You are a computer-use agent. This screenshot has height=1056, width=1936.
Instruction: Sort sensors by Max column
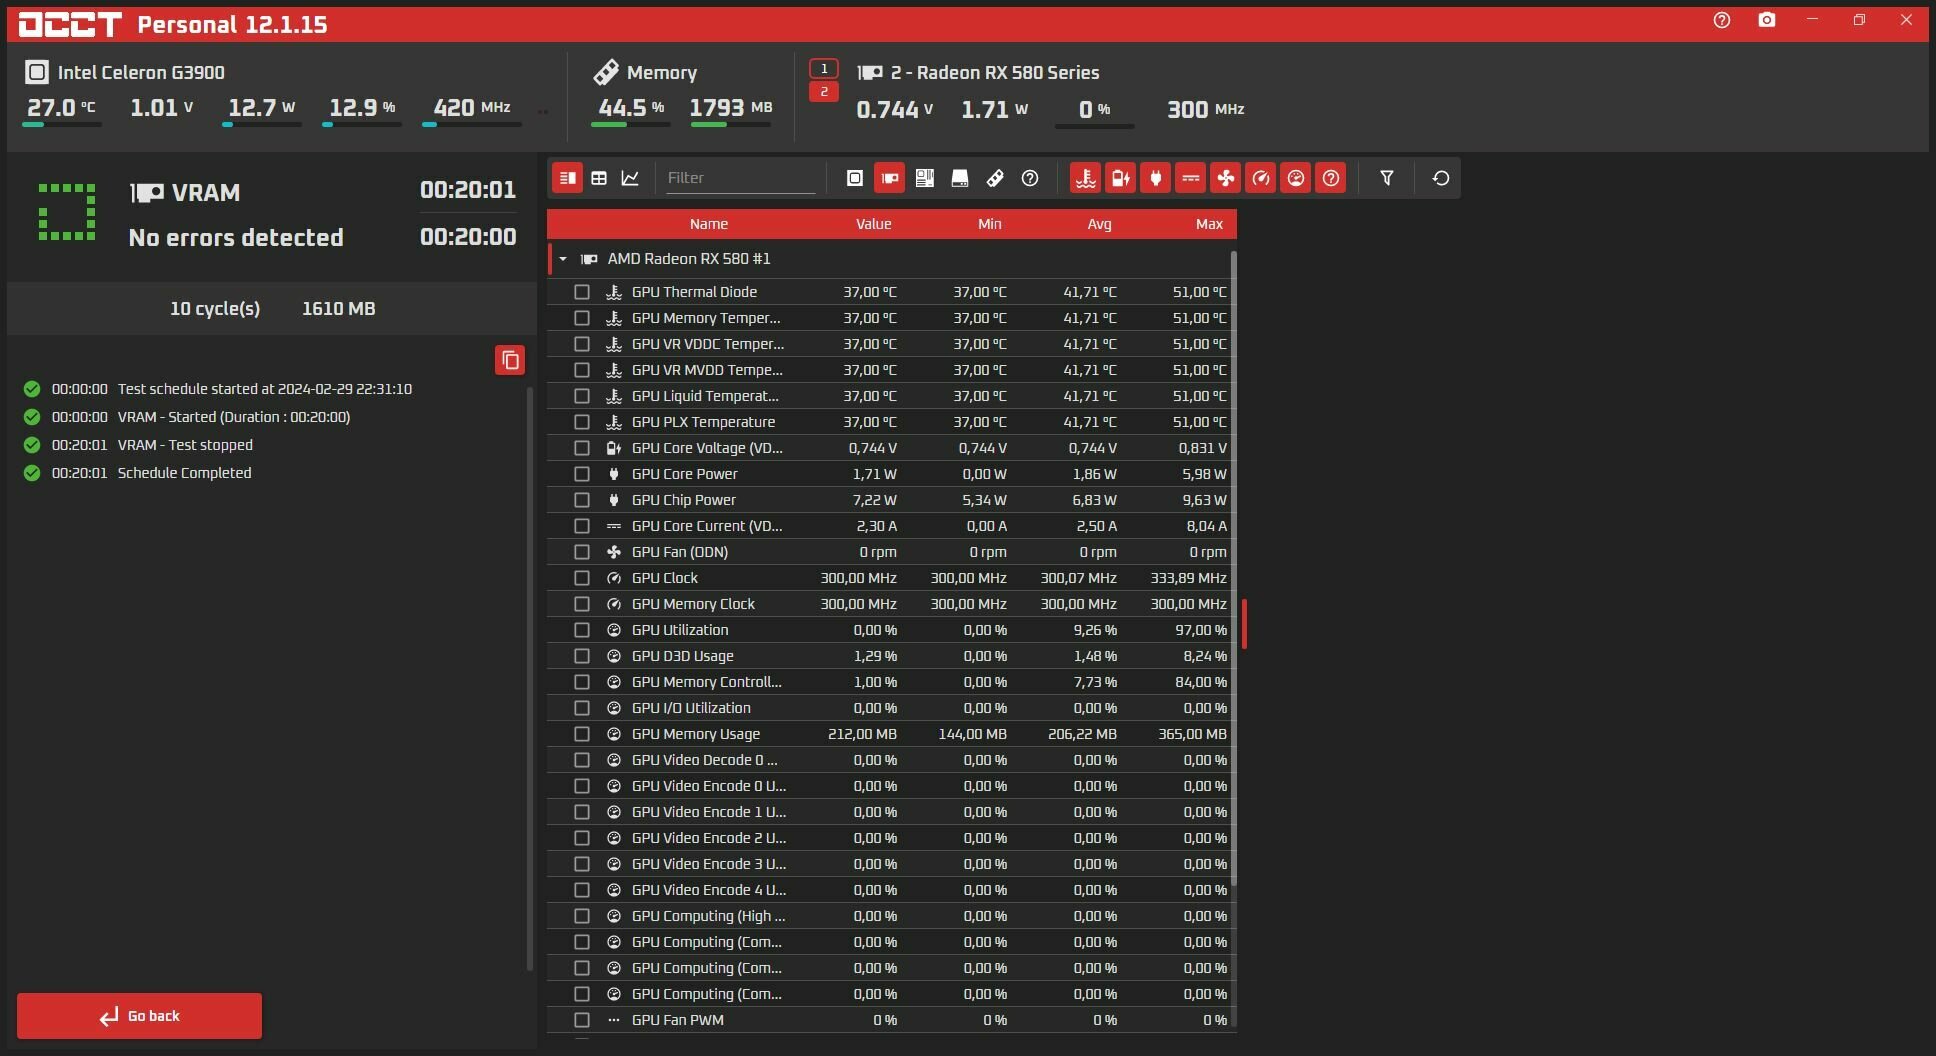1209,224
